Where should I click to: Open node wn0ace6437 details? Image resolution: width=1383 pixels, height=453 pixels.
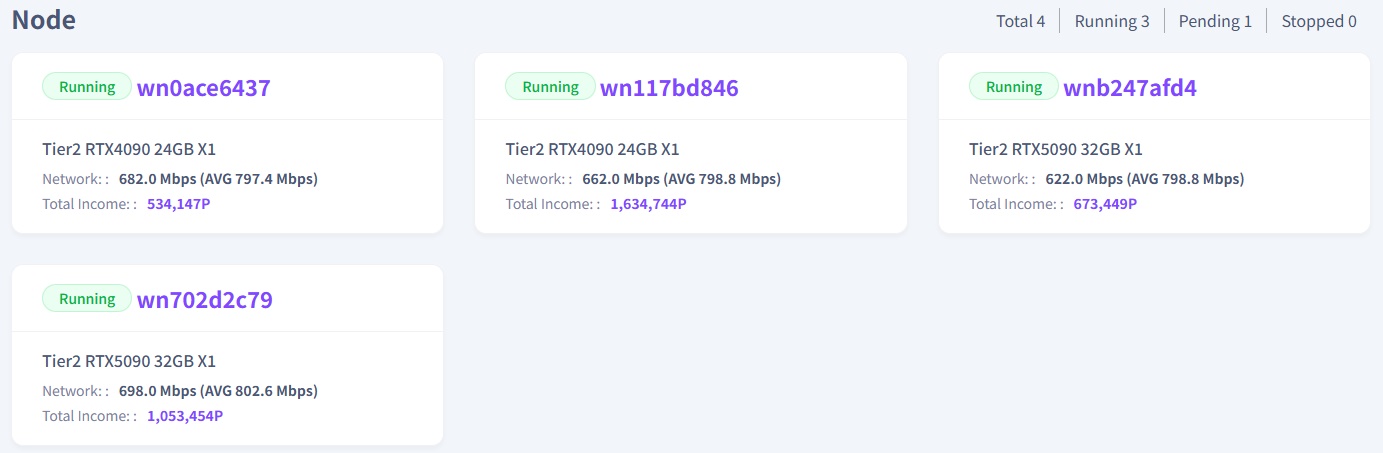tap(203, 88)
